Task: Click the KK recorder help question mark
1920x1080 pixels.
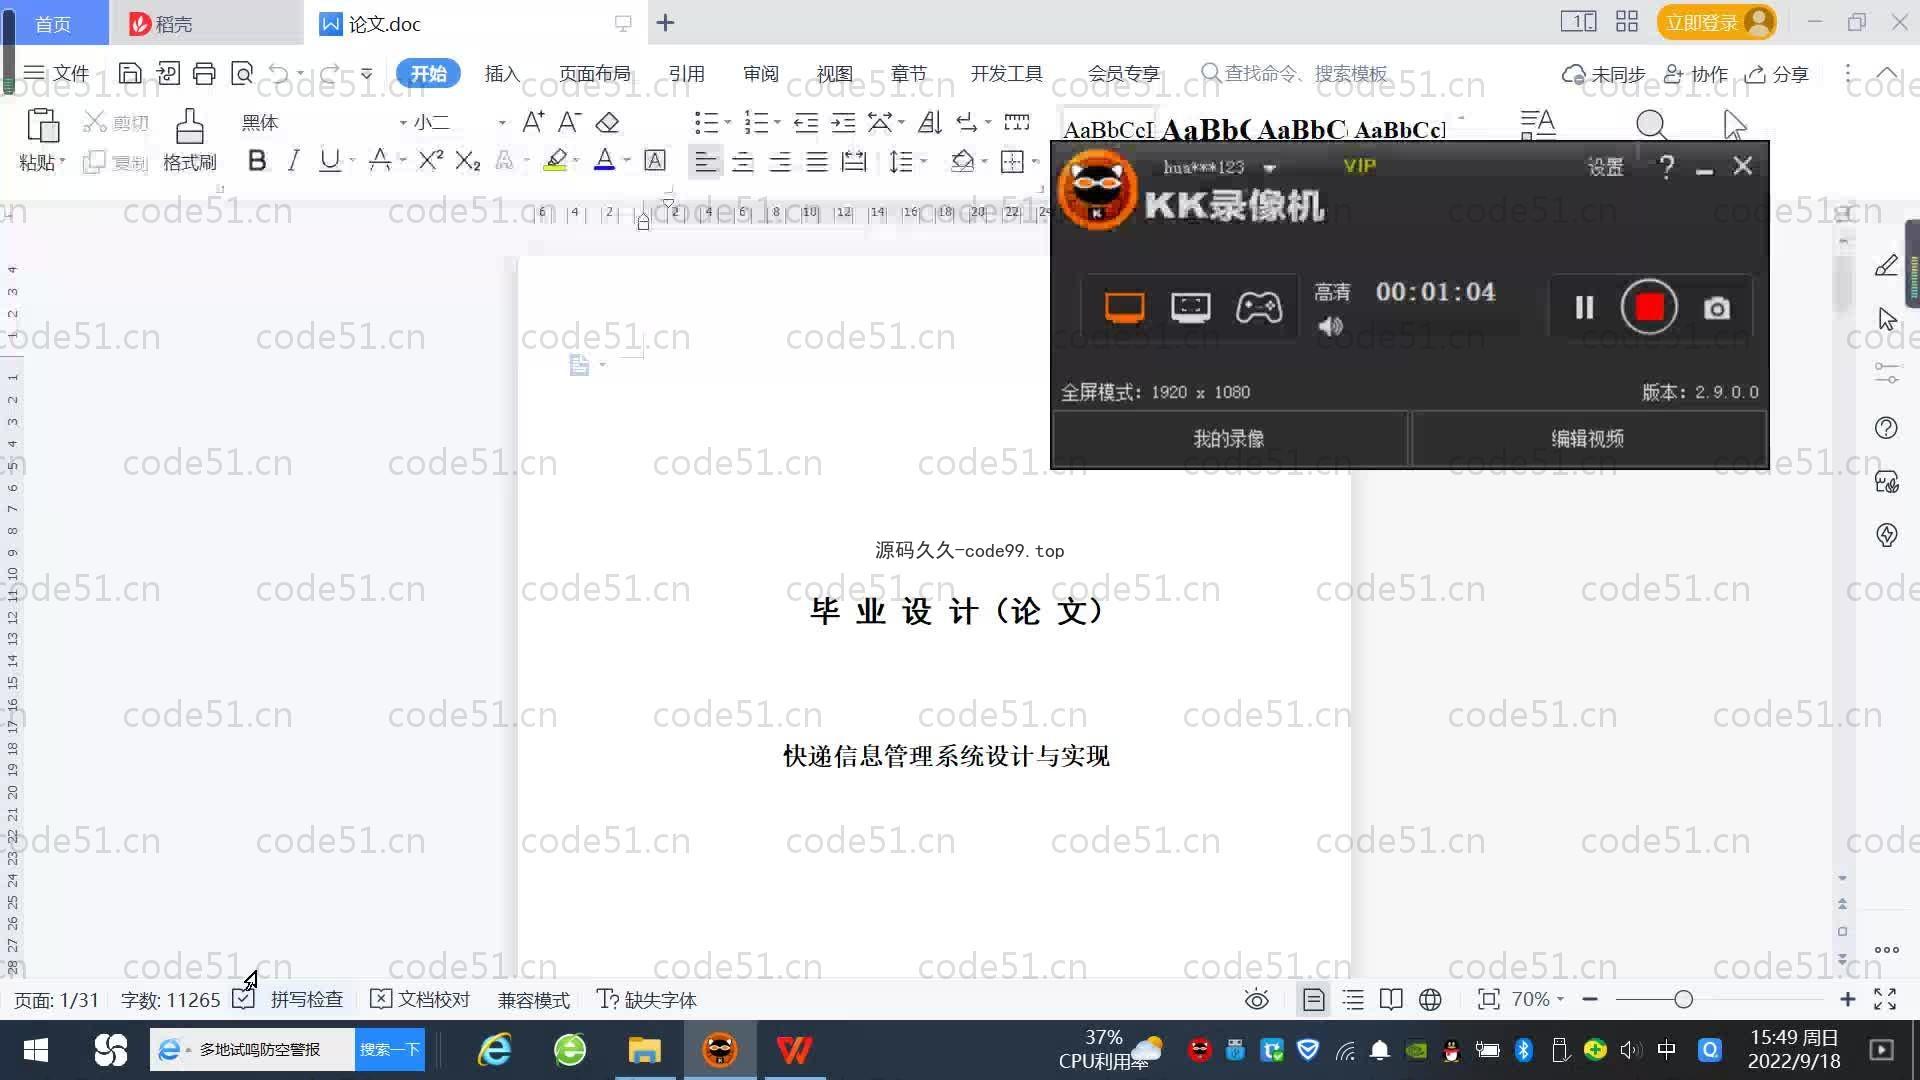Action: point(1666,167)
